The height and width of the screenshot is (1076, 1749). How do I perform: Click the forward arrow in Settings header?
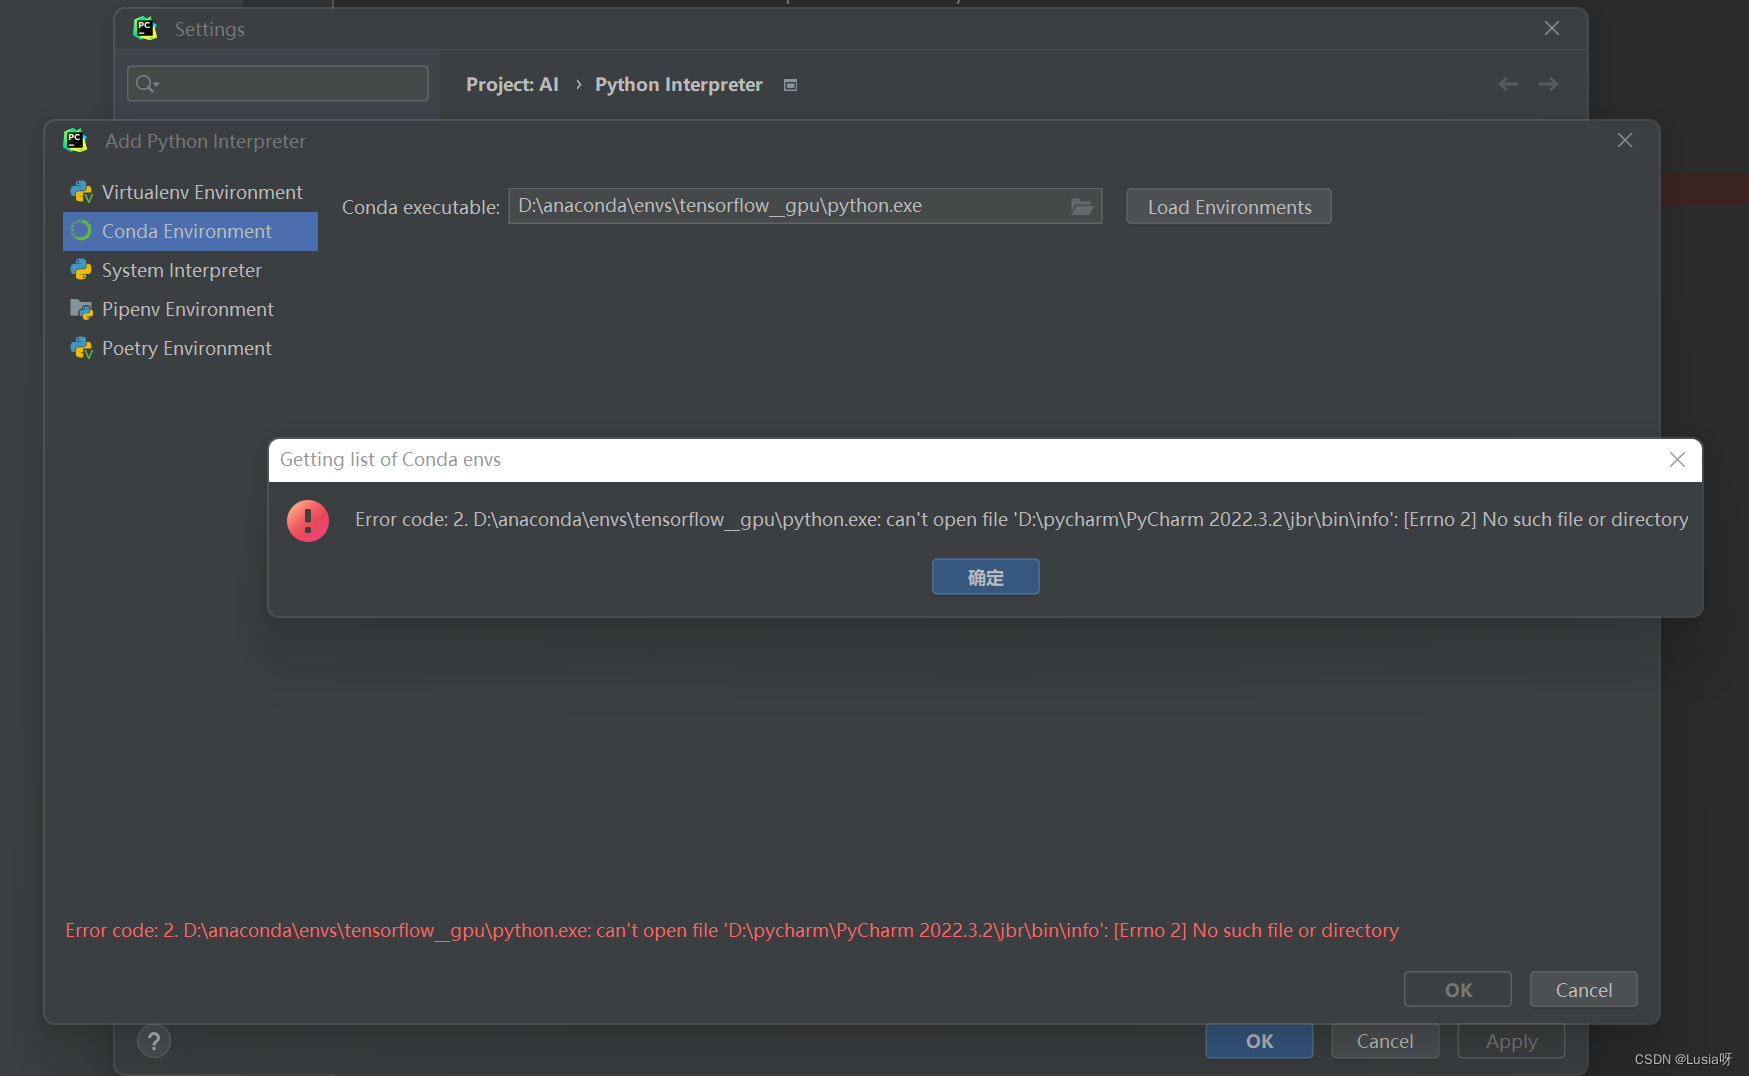[x=1548, y=84]
